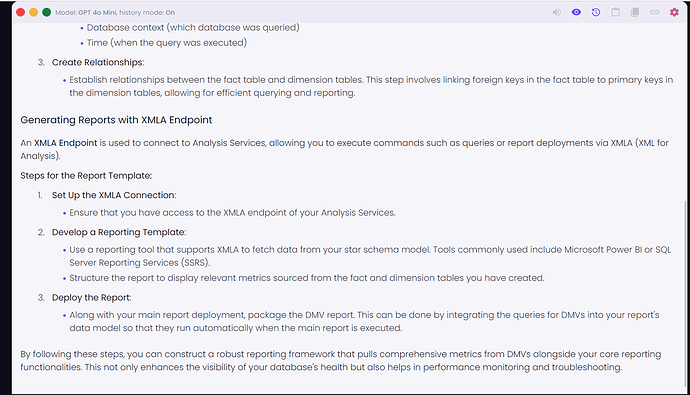
Task: Click the chain link icon
Action: (x=655, y=12)
